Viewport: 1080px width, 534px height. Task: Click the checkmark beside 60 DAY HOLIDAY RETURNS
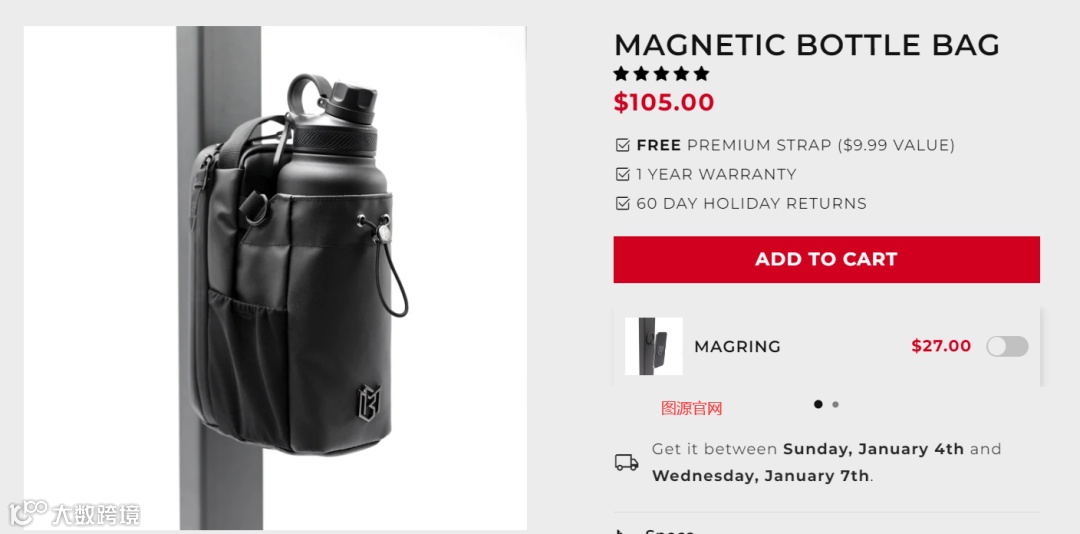click(x=623, y=203)
